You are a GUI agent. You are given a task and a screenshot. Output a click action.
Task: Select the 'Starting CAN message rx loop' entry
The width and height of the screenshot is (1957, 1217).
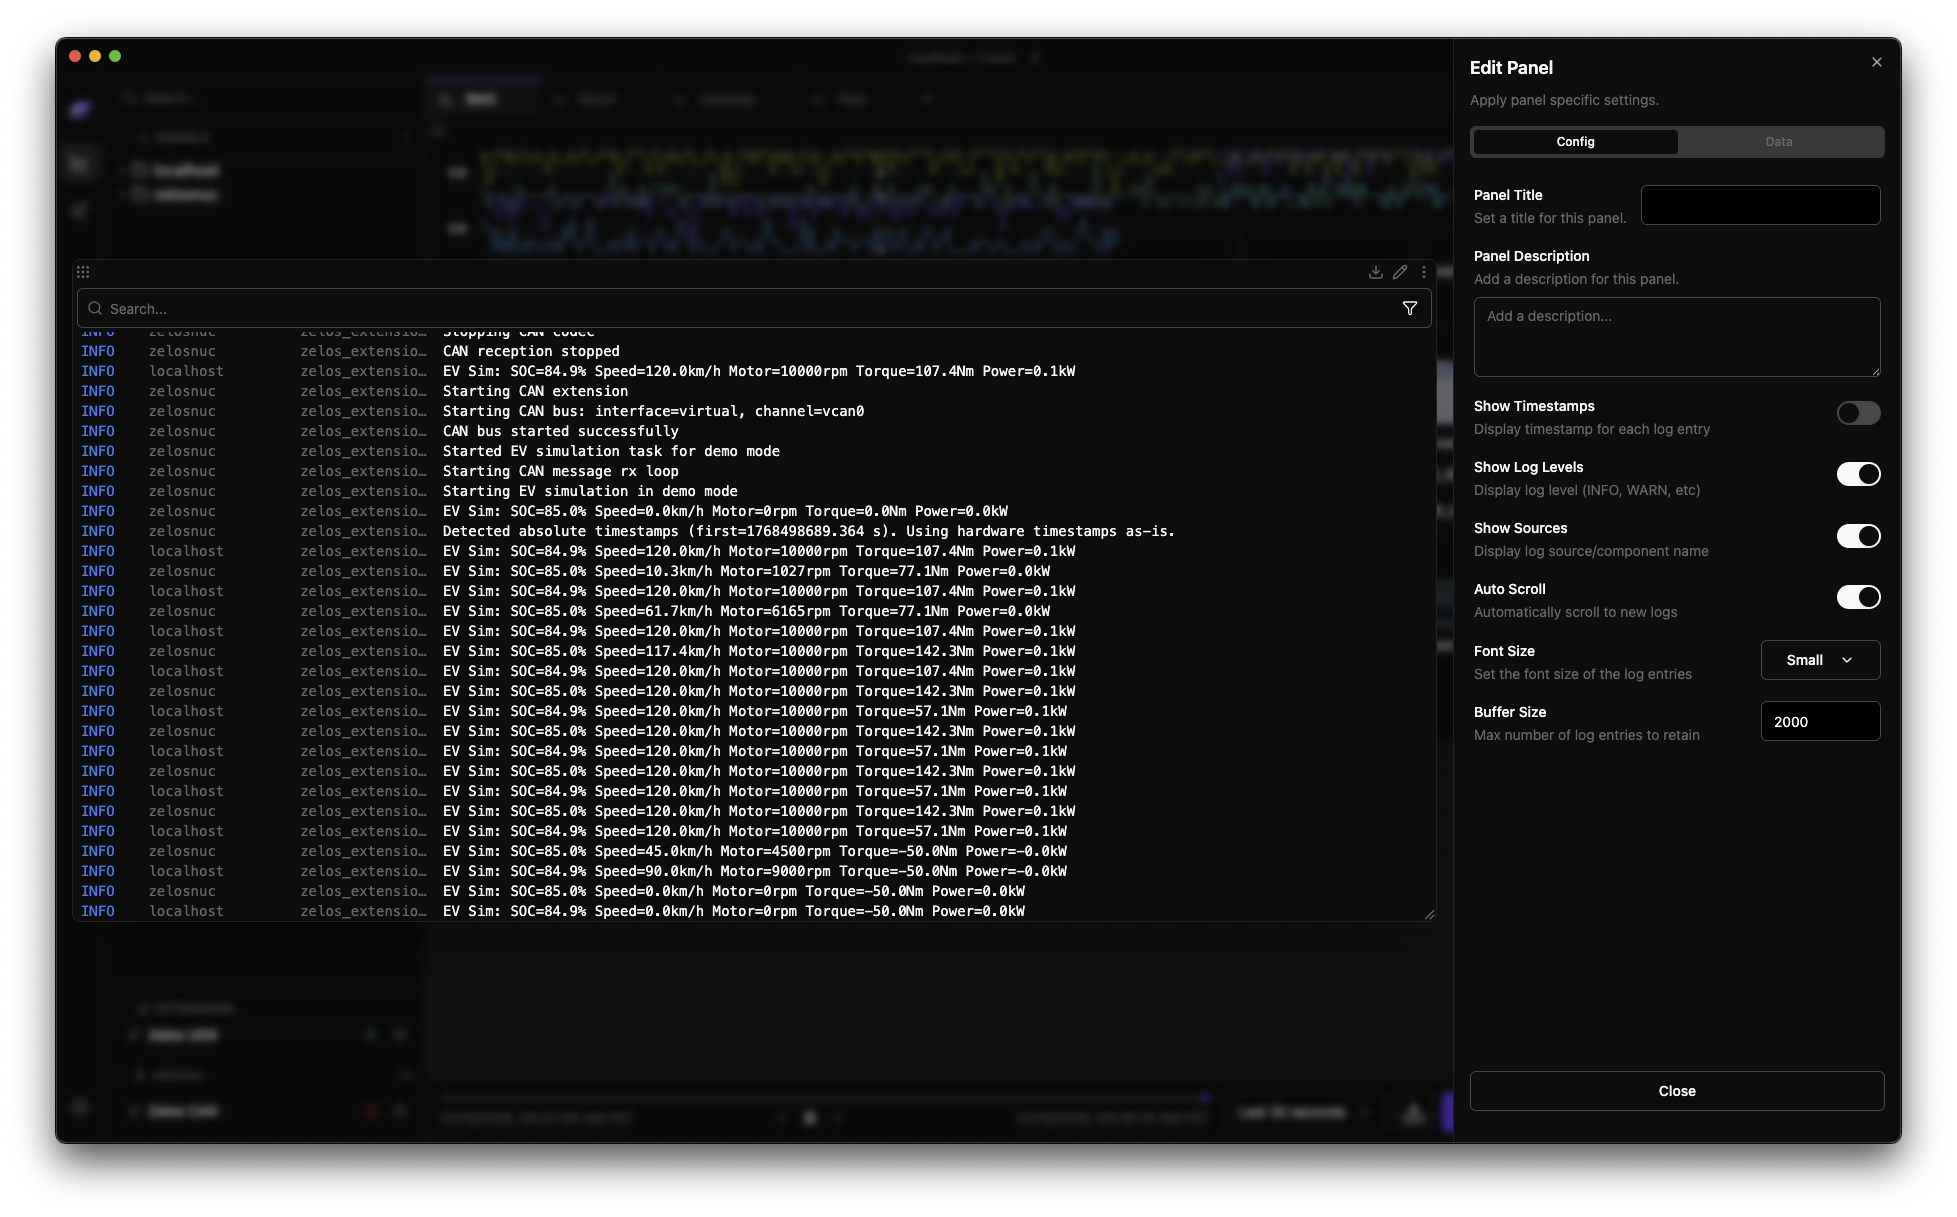coord(754,471)
